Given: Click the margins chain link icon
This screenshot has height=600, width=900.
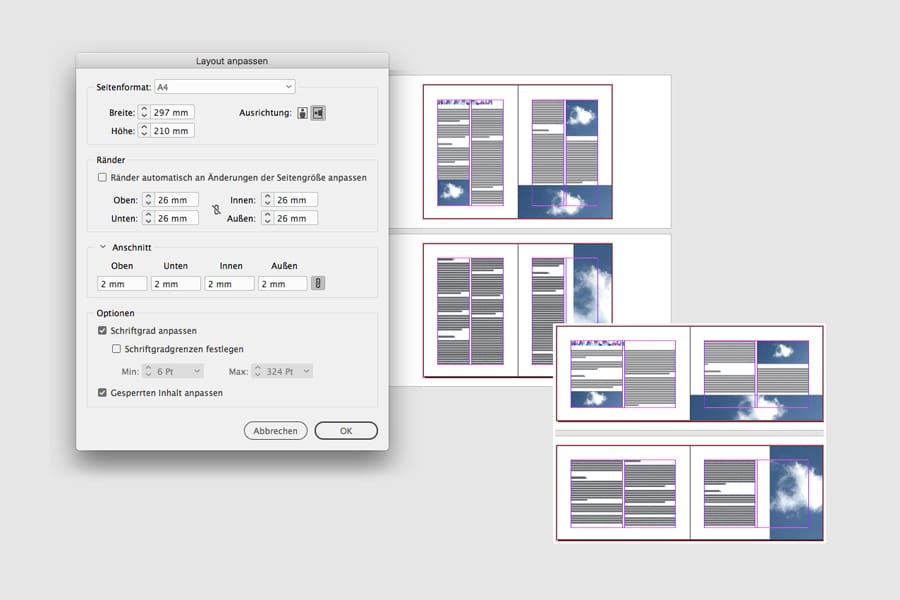Looking at the screenshot, I should coord(214,209).
